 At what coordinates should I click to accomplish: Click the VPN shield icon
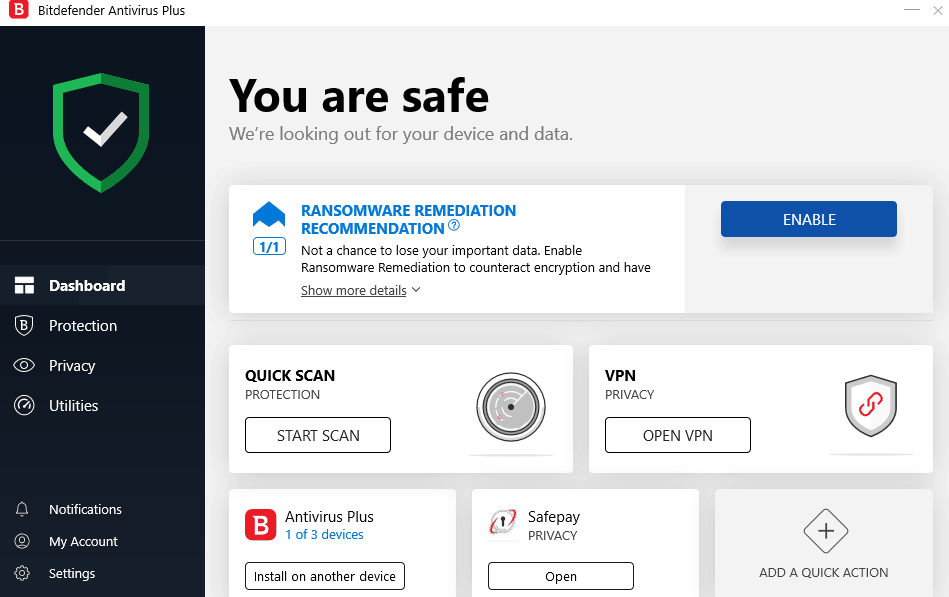[870, 407]
